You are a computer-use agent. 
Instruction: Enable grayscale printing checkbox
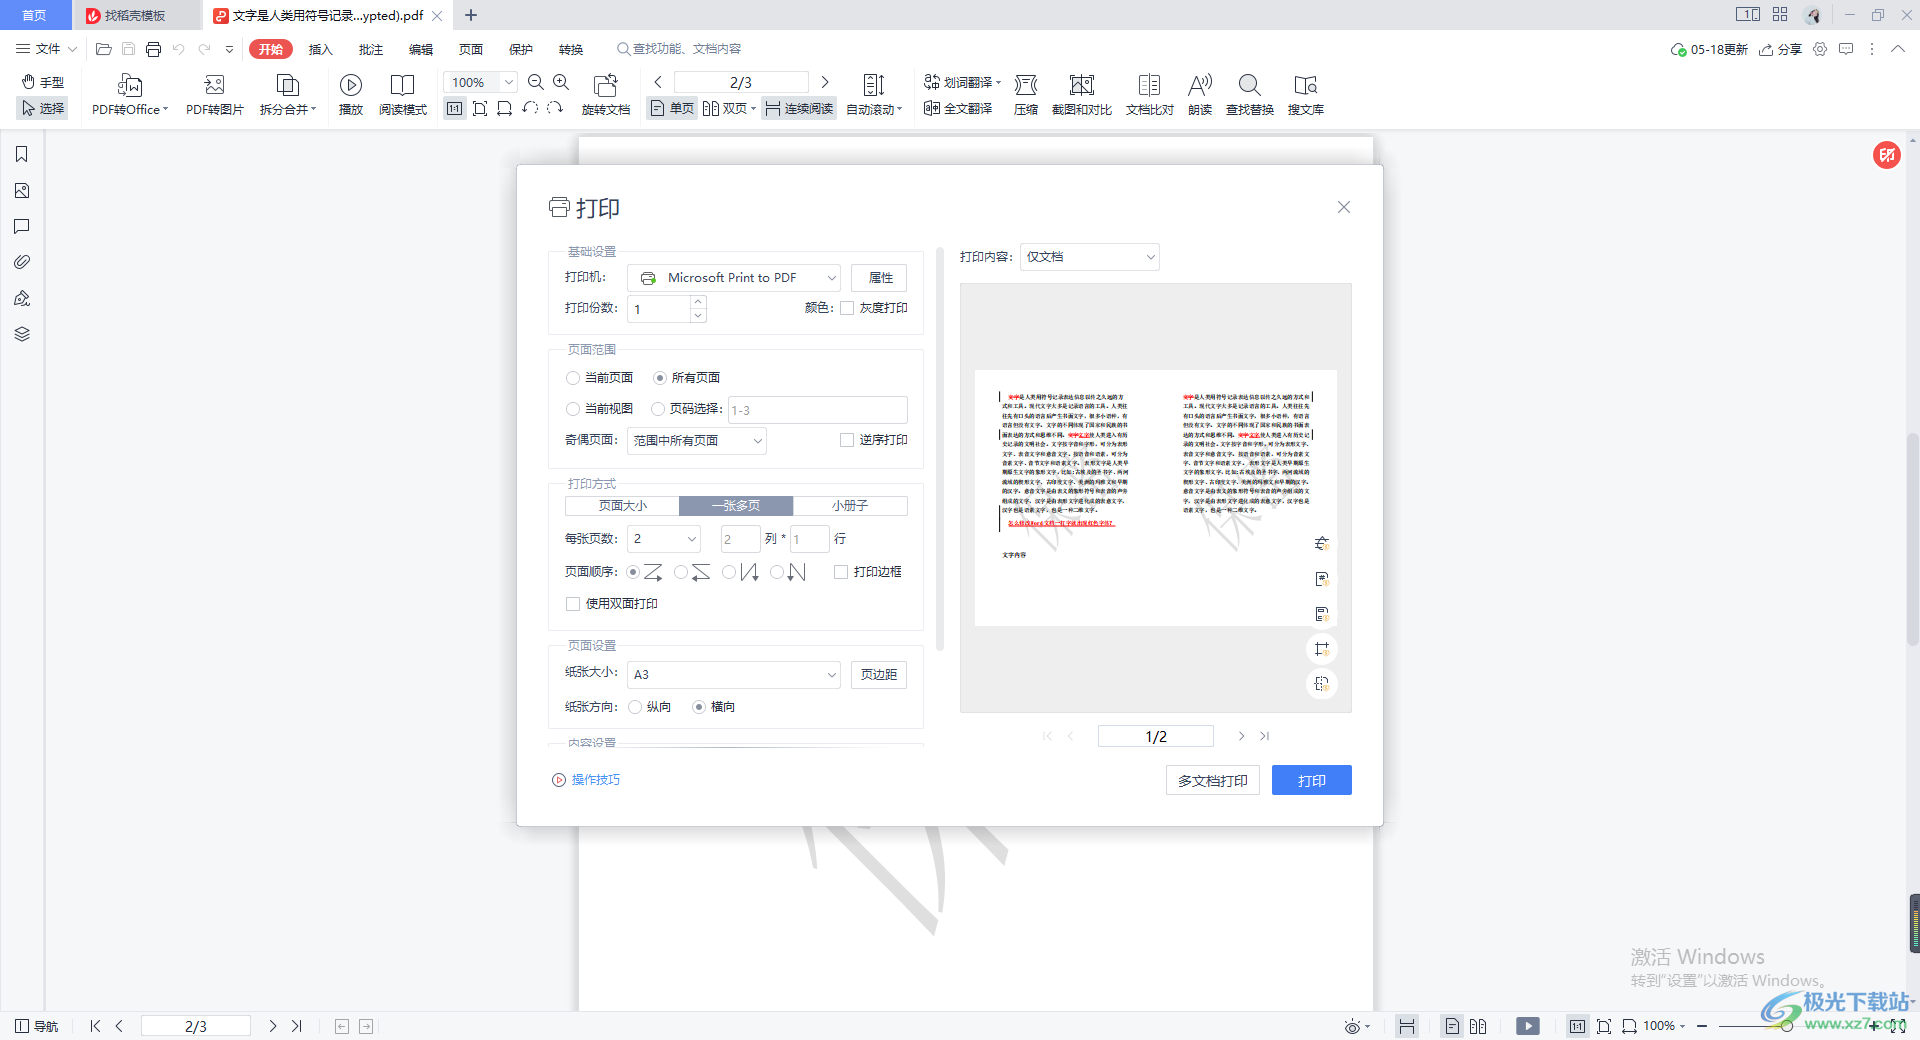coord(847,308)
